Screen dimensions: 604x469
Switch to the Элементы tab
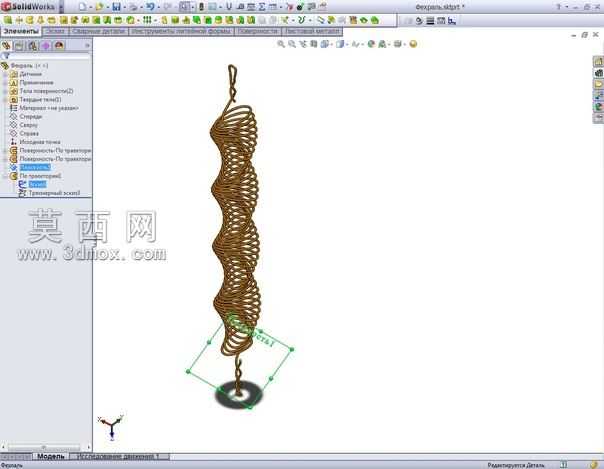coord(21,31)
